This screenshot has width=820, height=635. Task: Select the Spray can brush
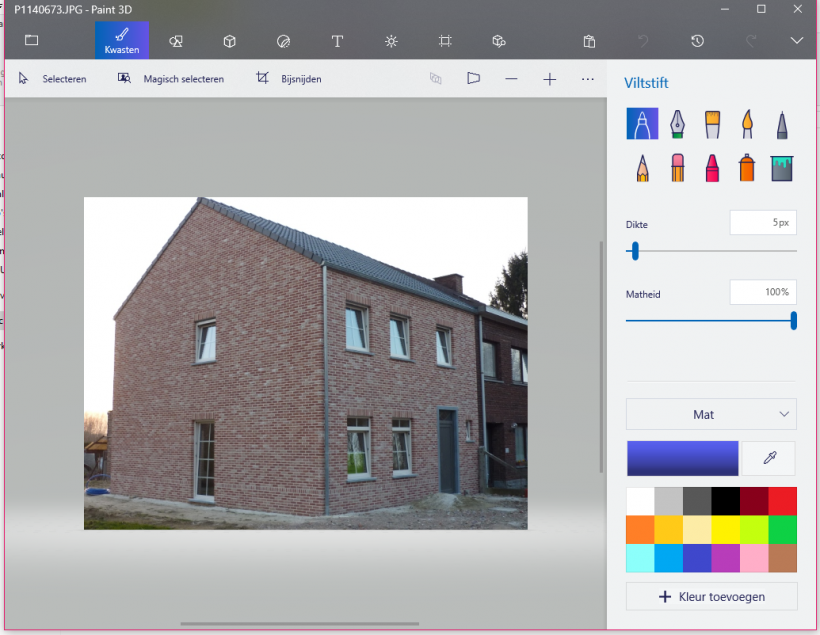point(747,167)
